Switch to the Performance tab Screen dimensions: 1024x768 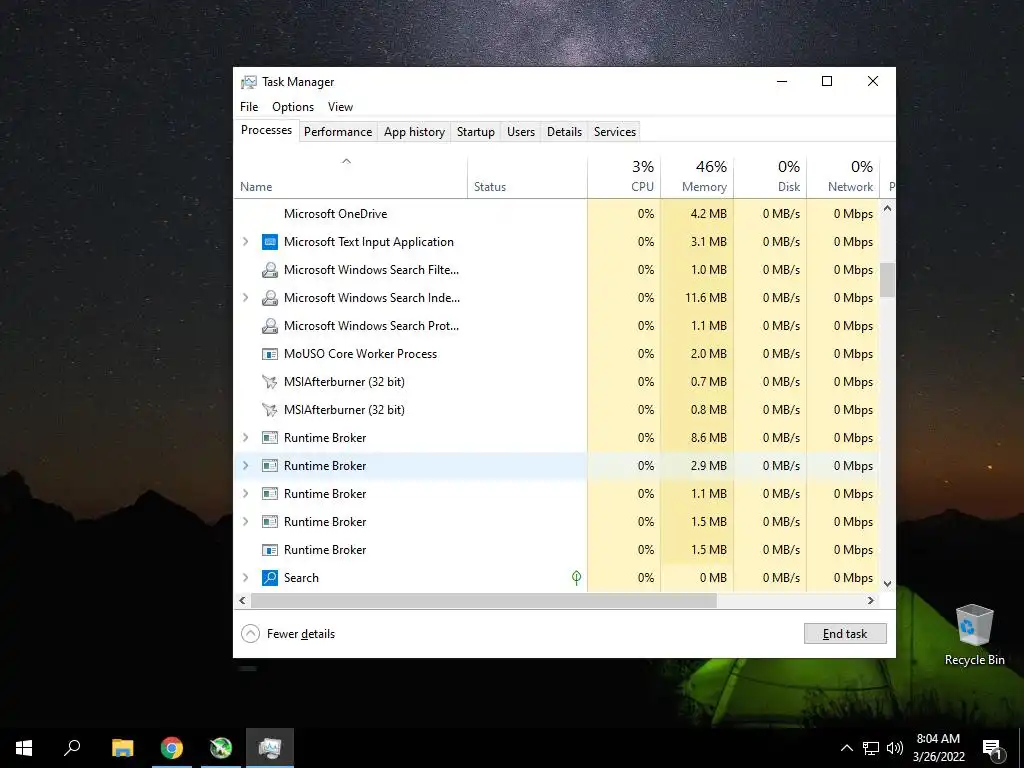pos(338,132)
